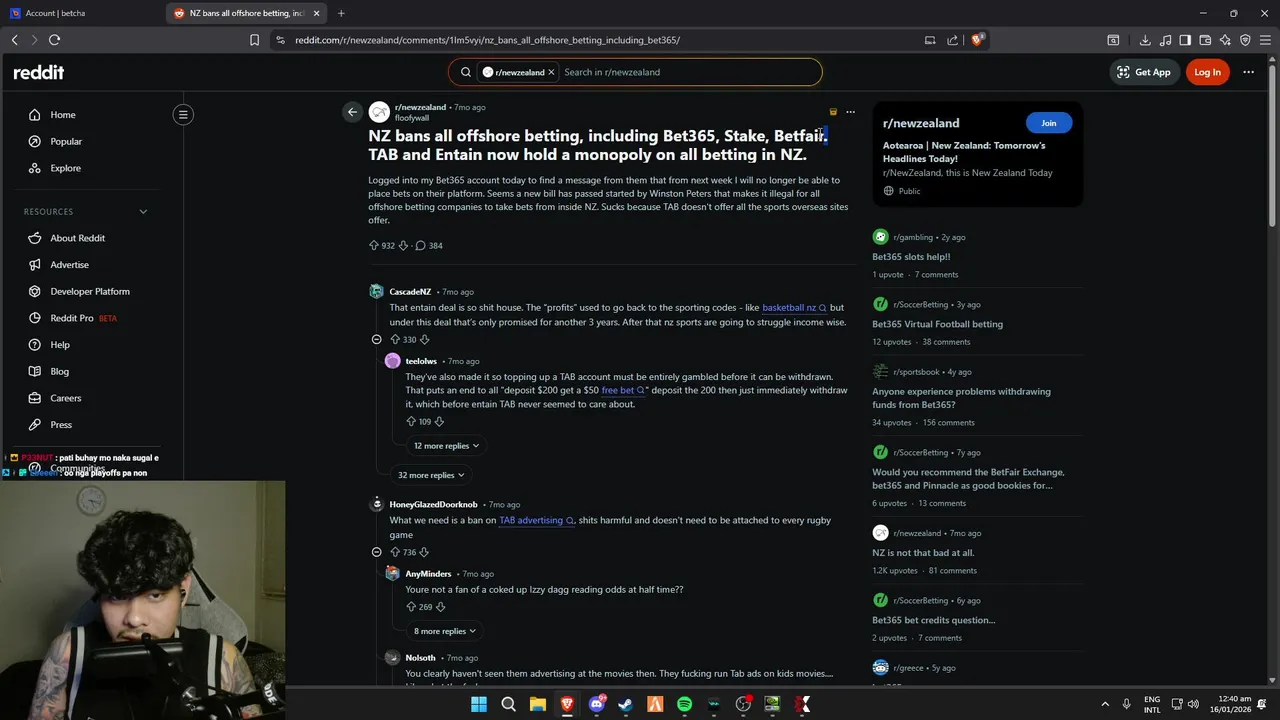This screenshot has height=720, width=1280.
Task: Open the 'free bet' search link
Action: [x=623, y=390]
